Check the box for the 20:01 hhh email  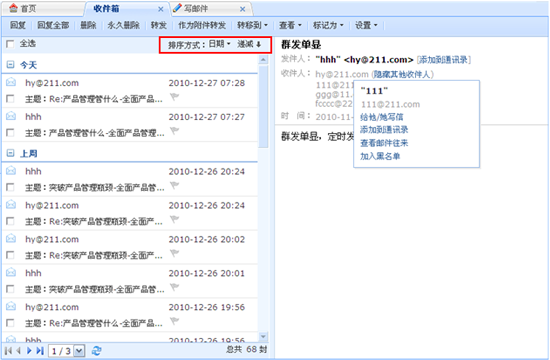click(11, 289)
